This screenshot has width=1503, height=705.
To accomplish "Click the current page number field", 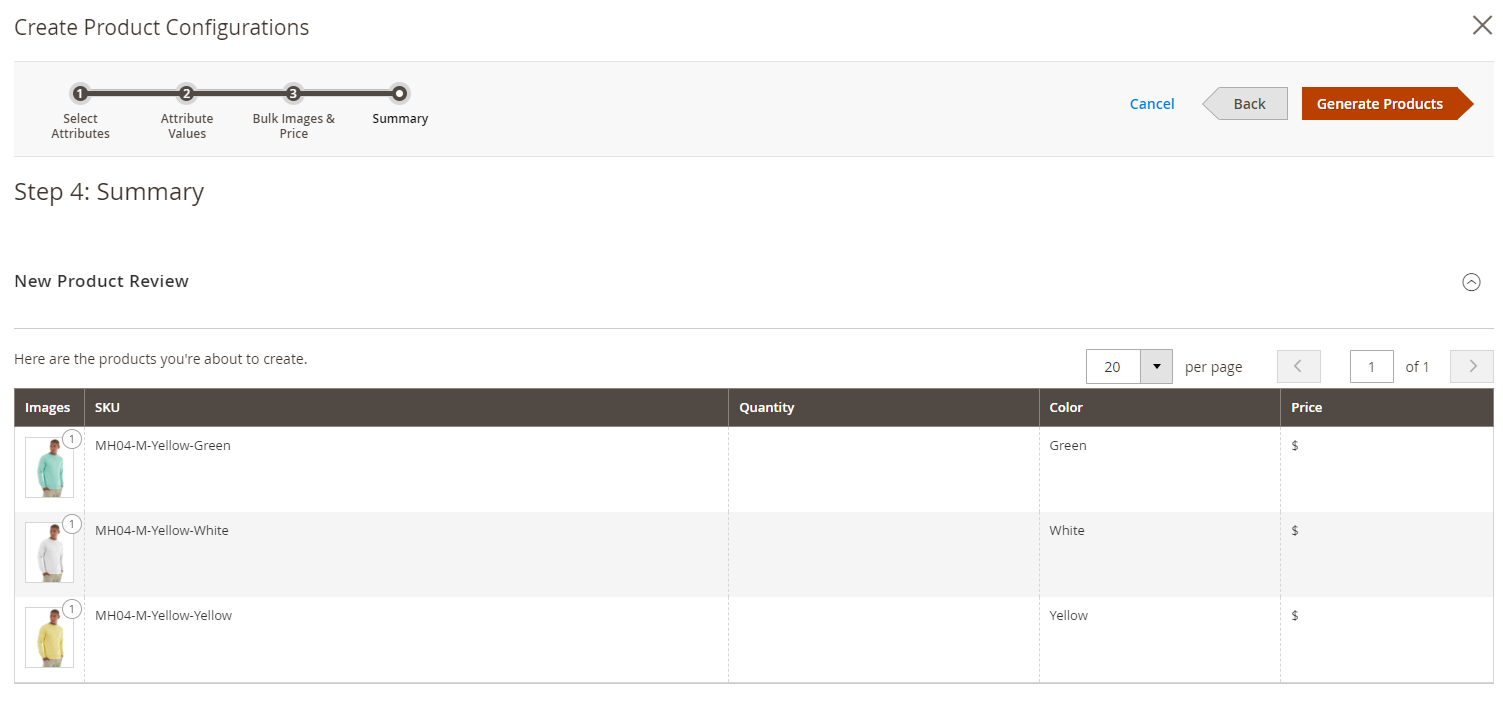I will click(1372, 366).
